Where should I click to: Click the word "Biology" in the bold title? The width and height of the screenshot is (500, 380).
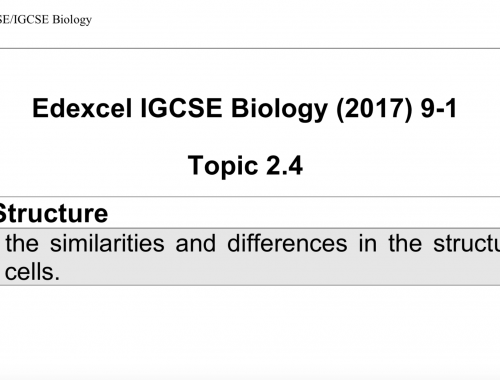(279, 110)
